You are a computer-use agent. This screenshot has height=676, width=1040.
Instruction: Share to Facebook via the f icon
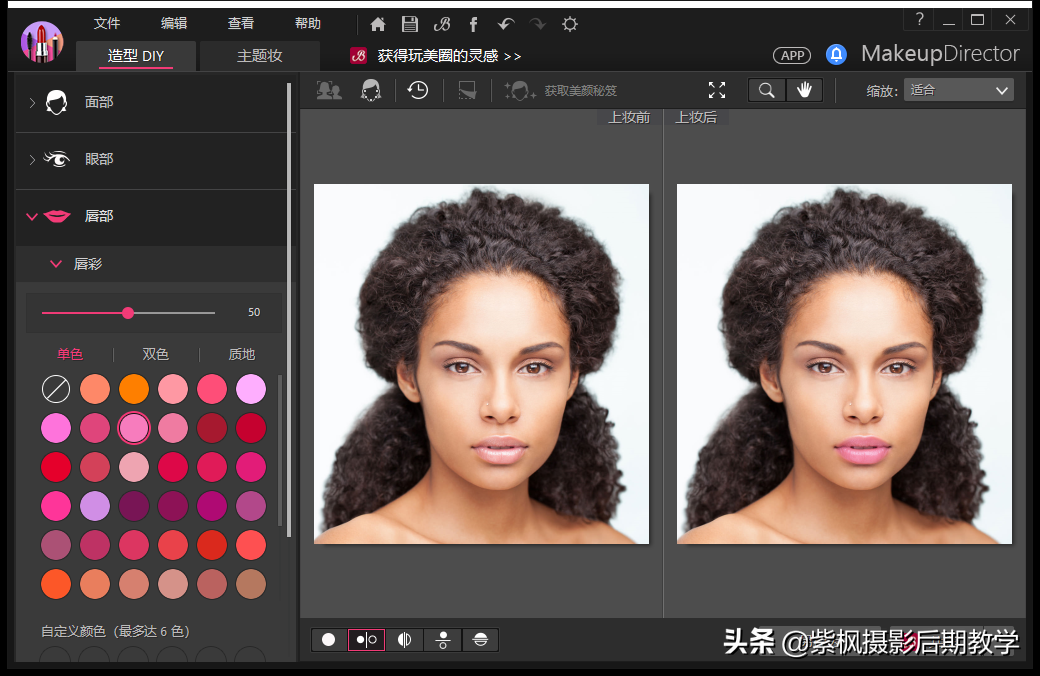click(473, 24)
